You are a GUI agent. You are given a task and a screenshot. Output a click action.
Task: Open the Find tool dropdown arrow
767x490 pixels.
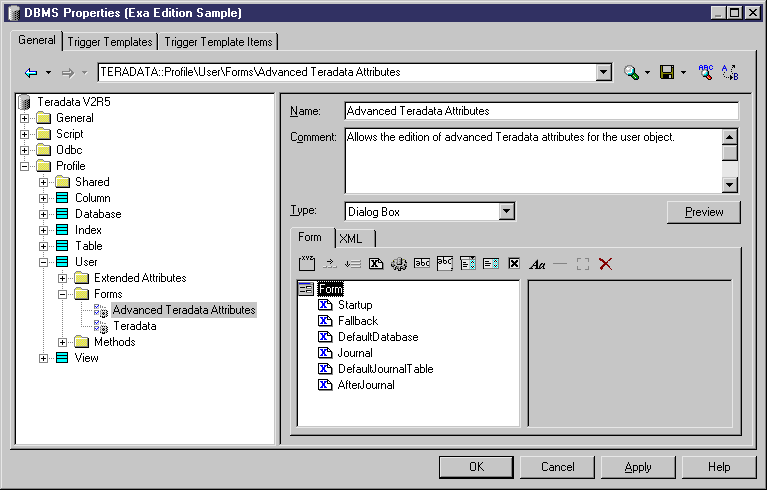coord(647,73)
